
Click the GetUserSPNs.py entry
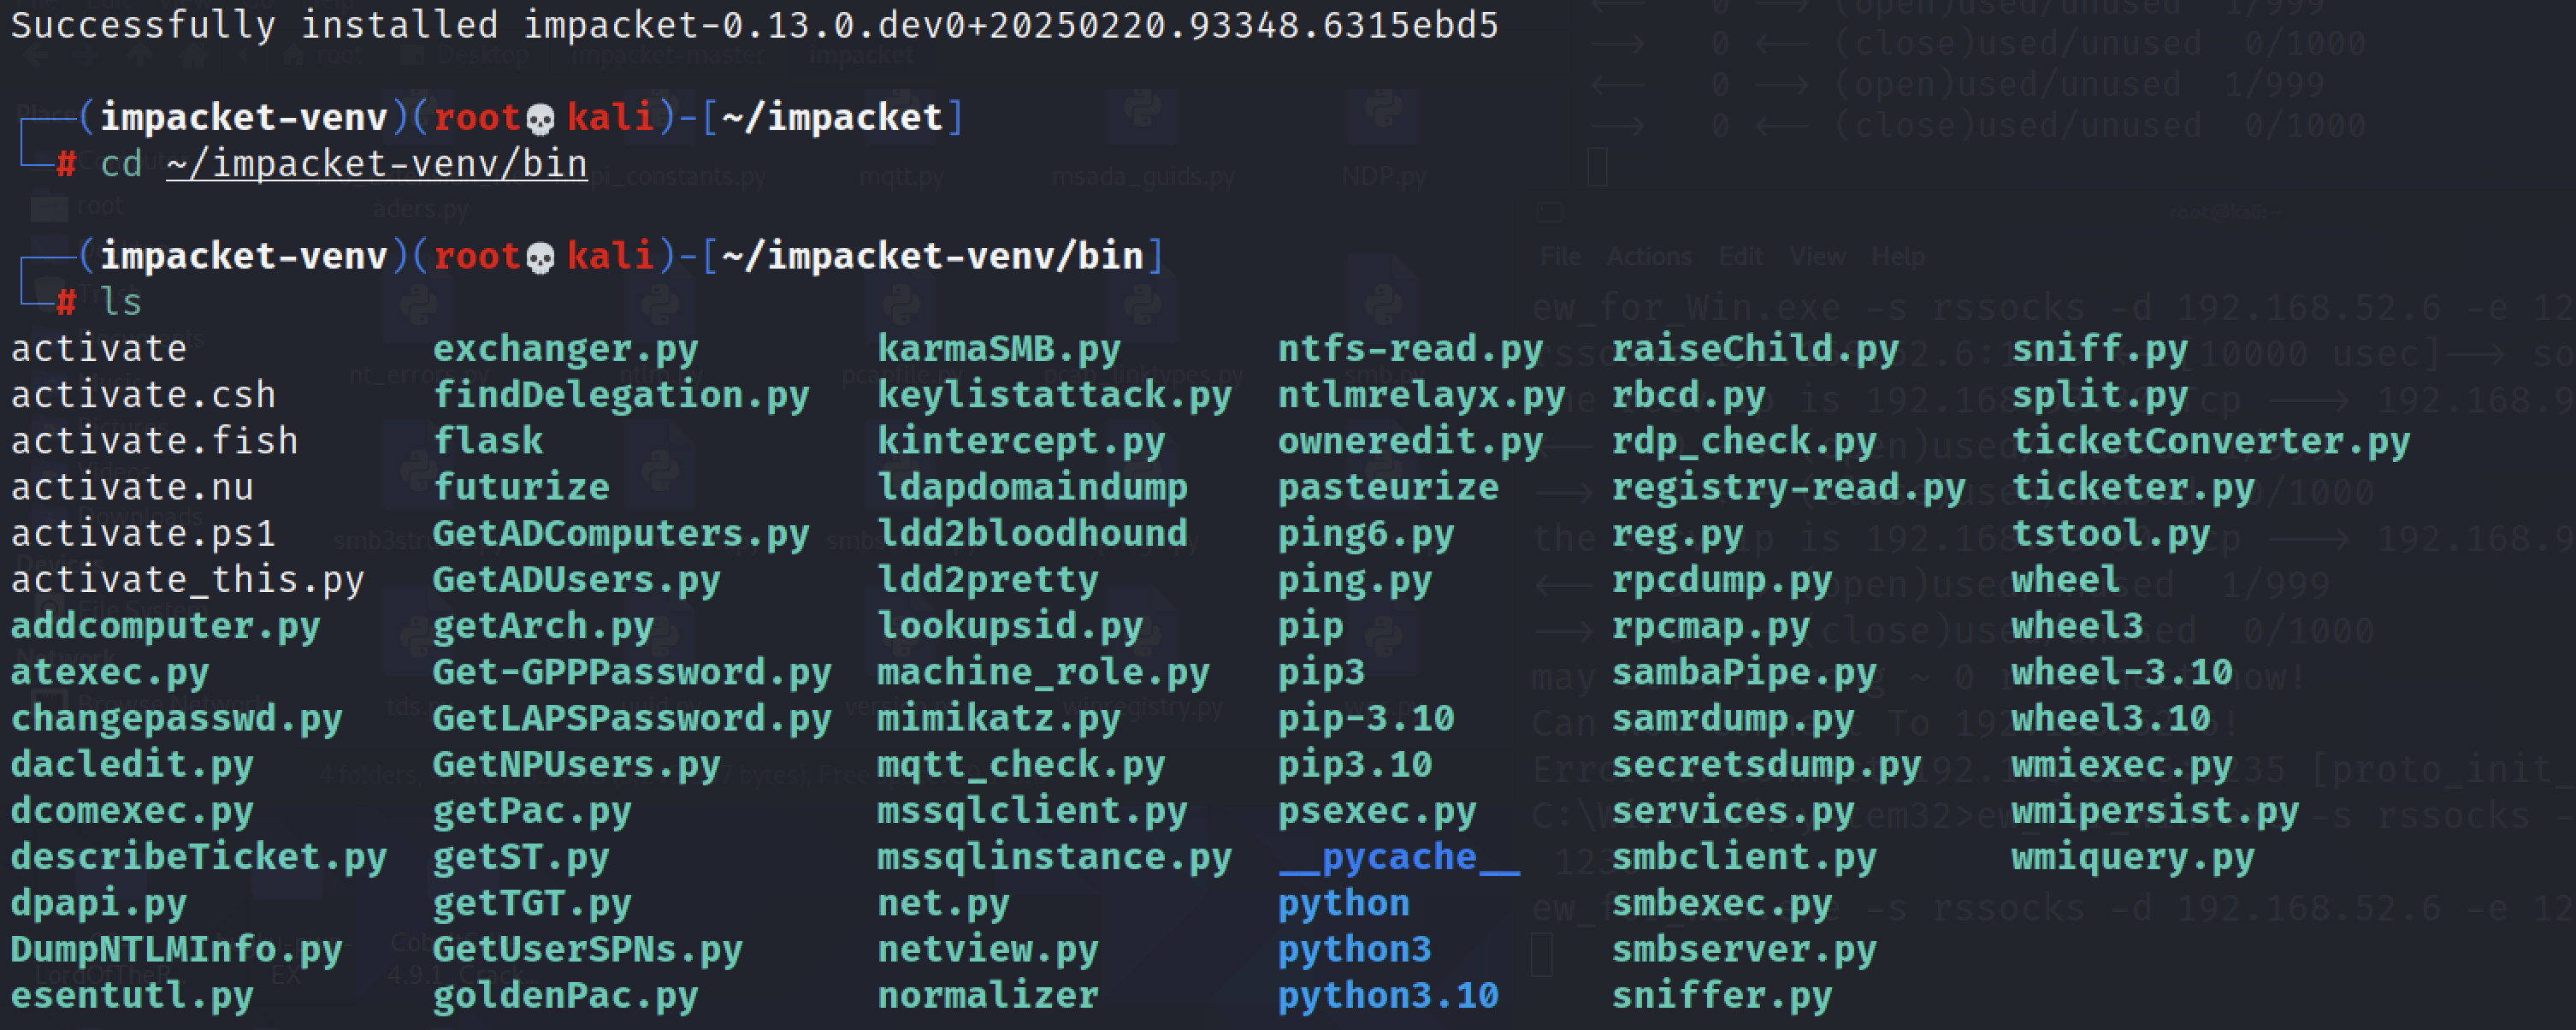pos(587,949)
